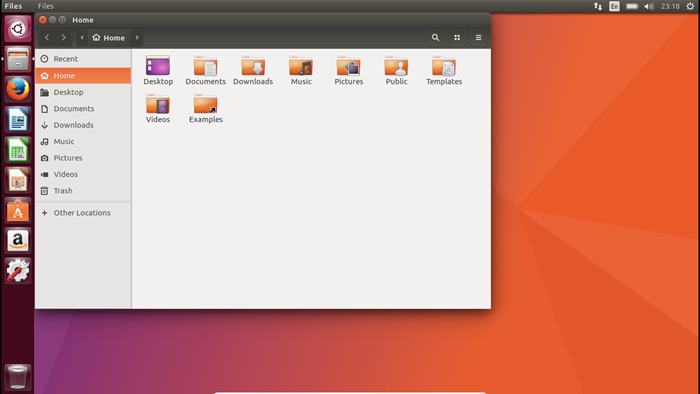Open the Templates folder icon

coord(444,66)
